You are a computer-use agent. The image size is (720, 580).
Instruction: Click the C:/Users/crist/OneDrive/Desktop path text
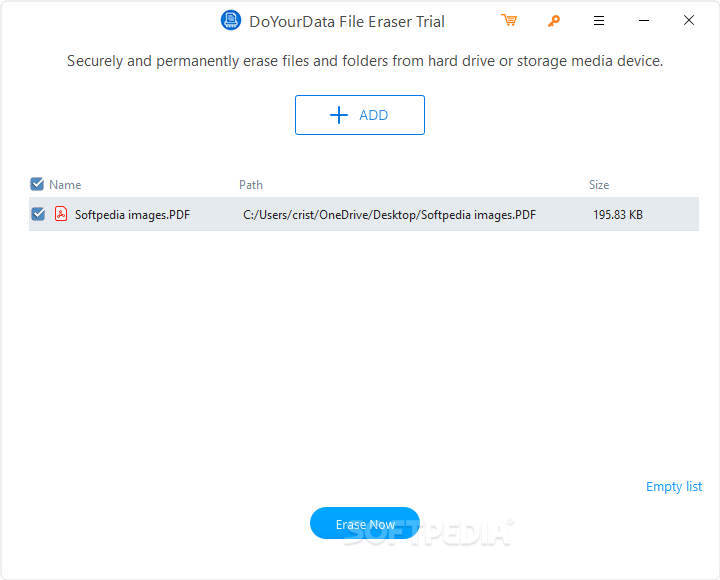point(389,214)
